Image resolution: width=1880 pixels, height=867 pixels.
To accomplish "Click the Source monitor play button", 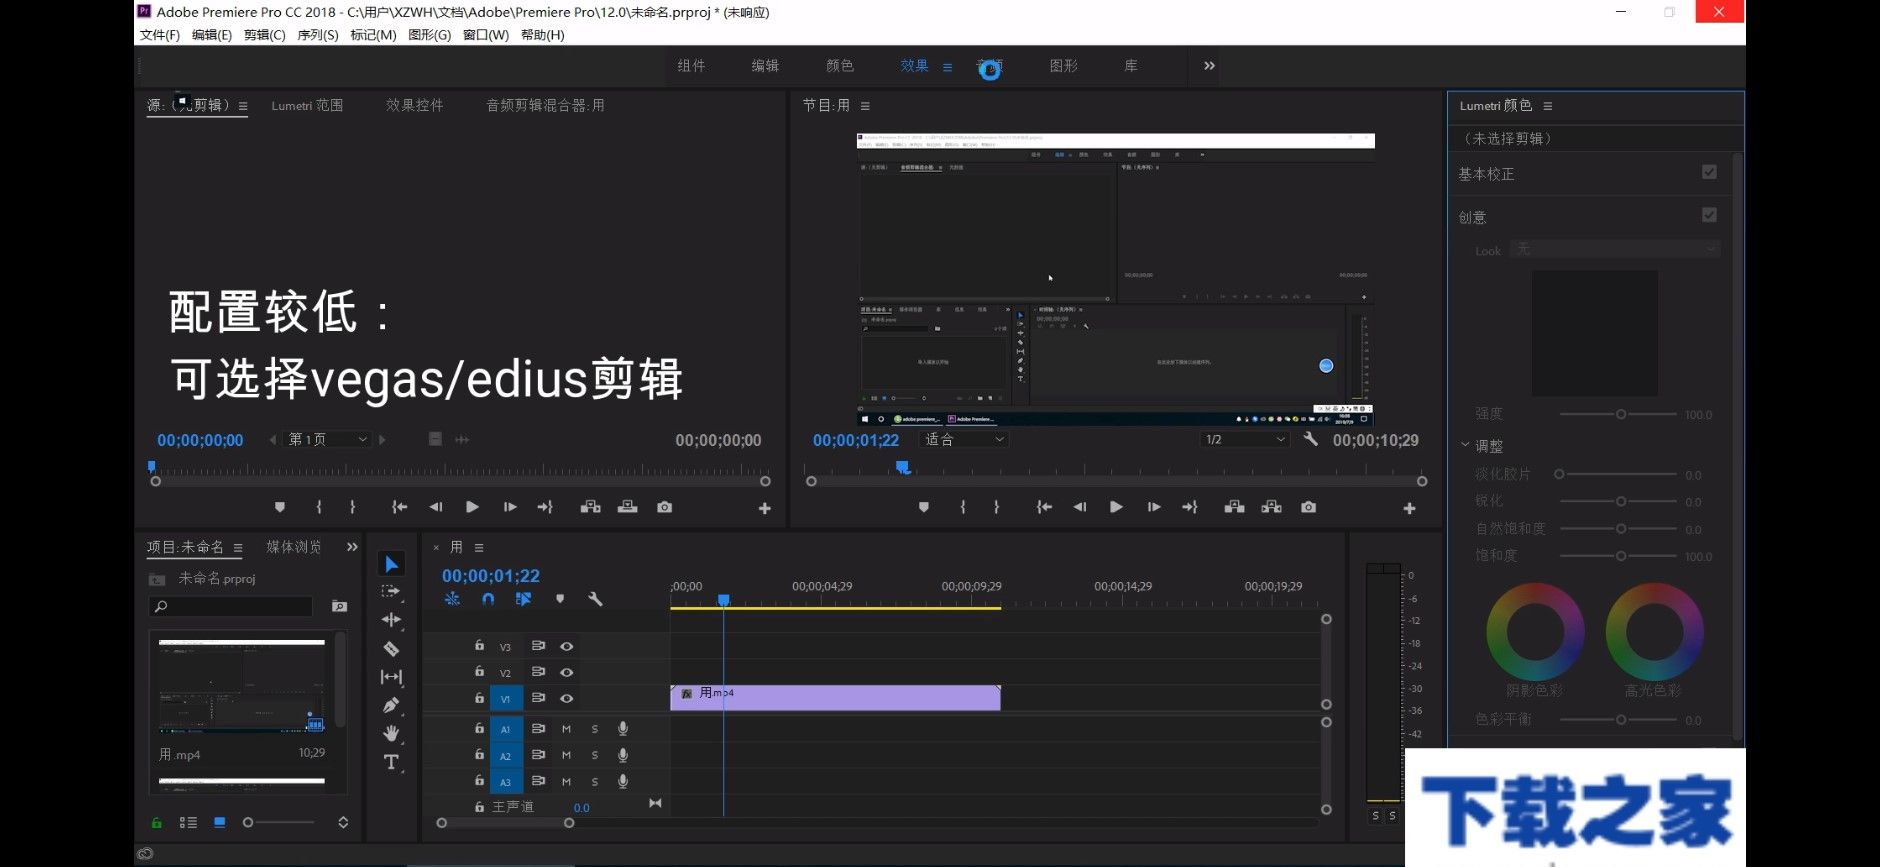I will click(x=472, y=507).
